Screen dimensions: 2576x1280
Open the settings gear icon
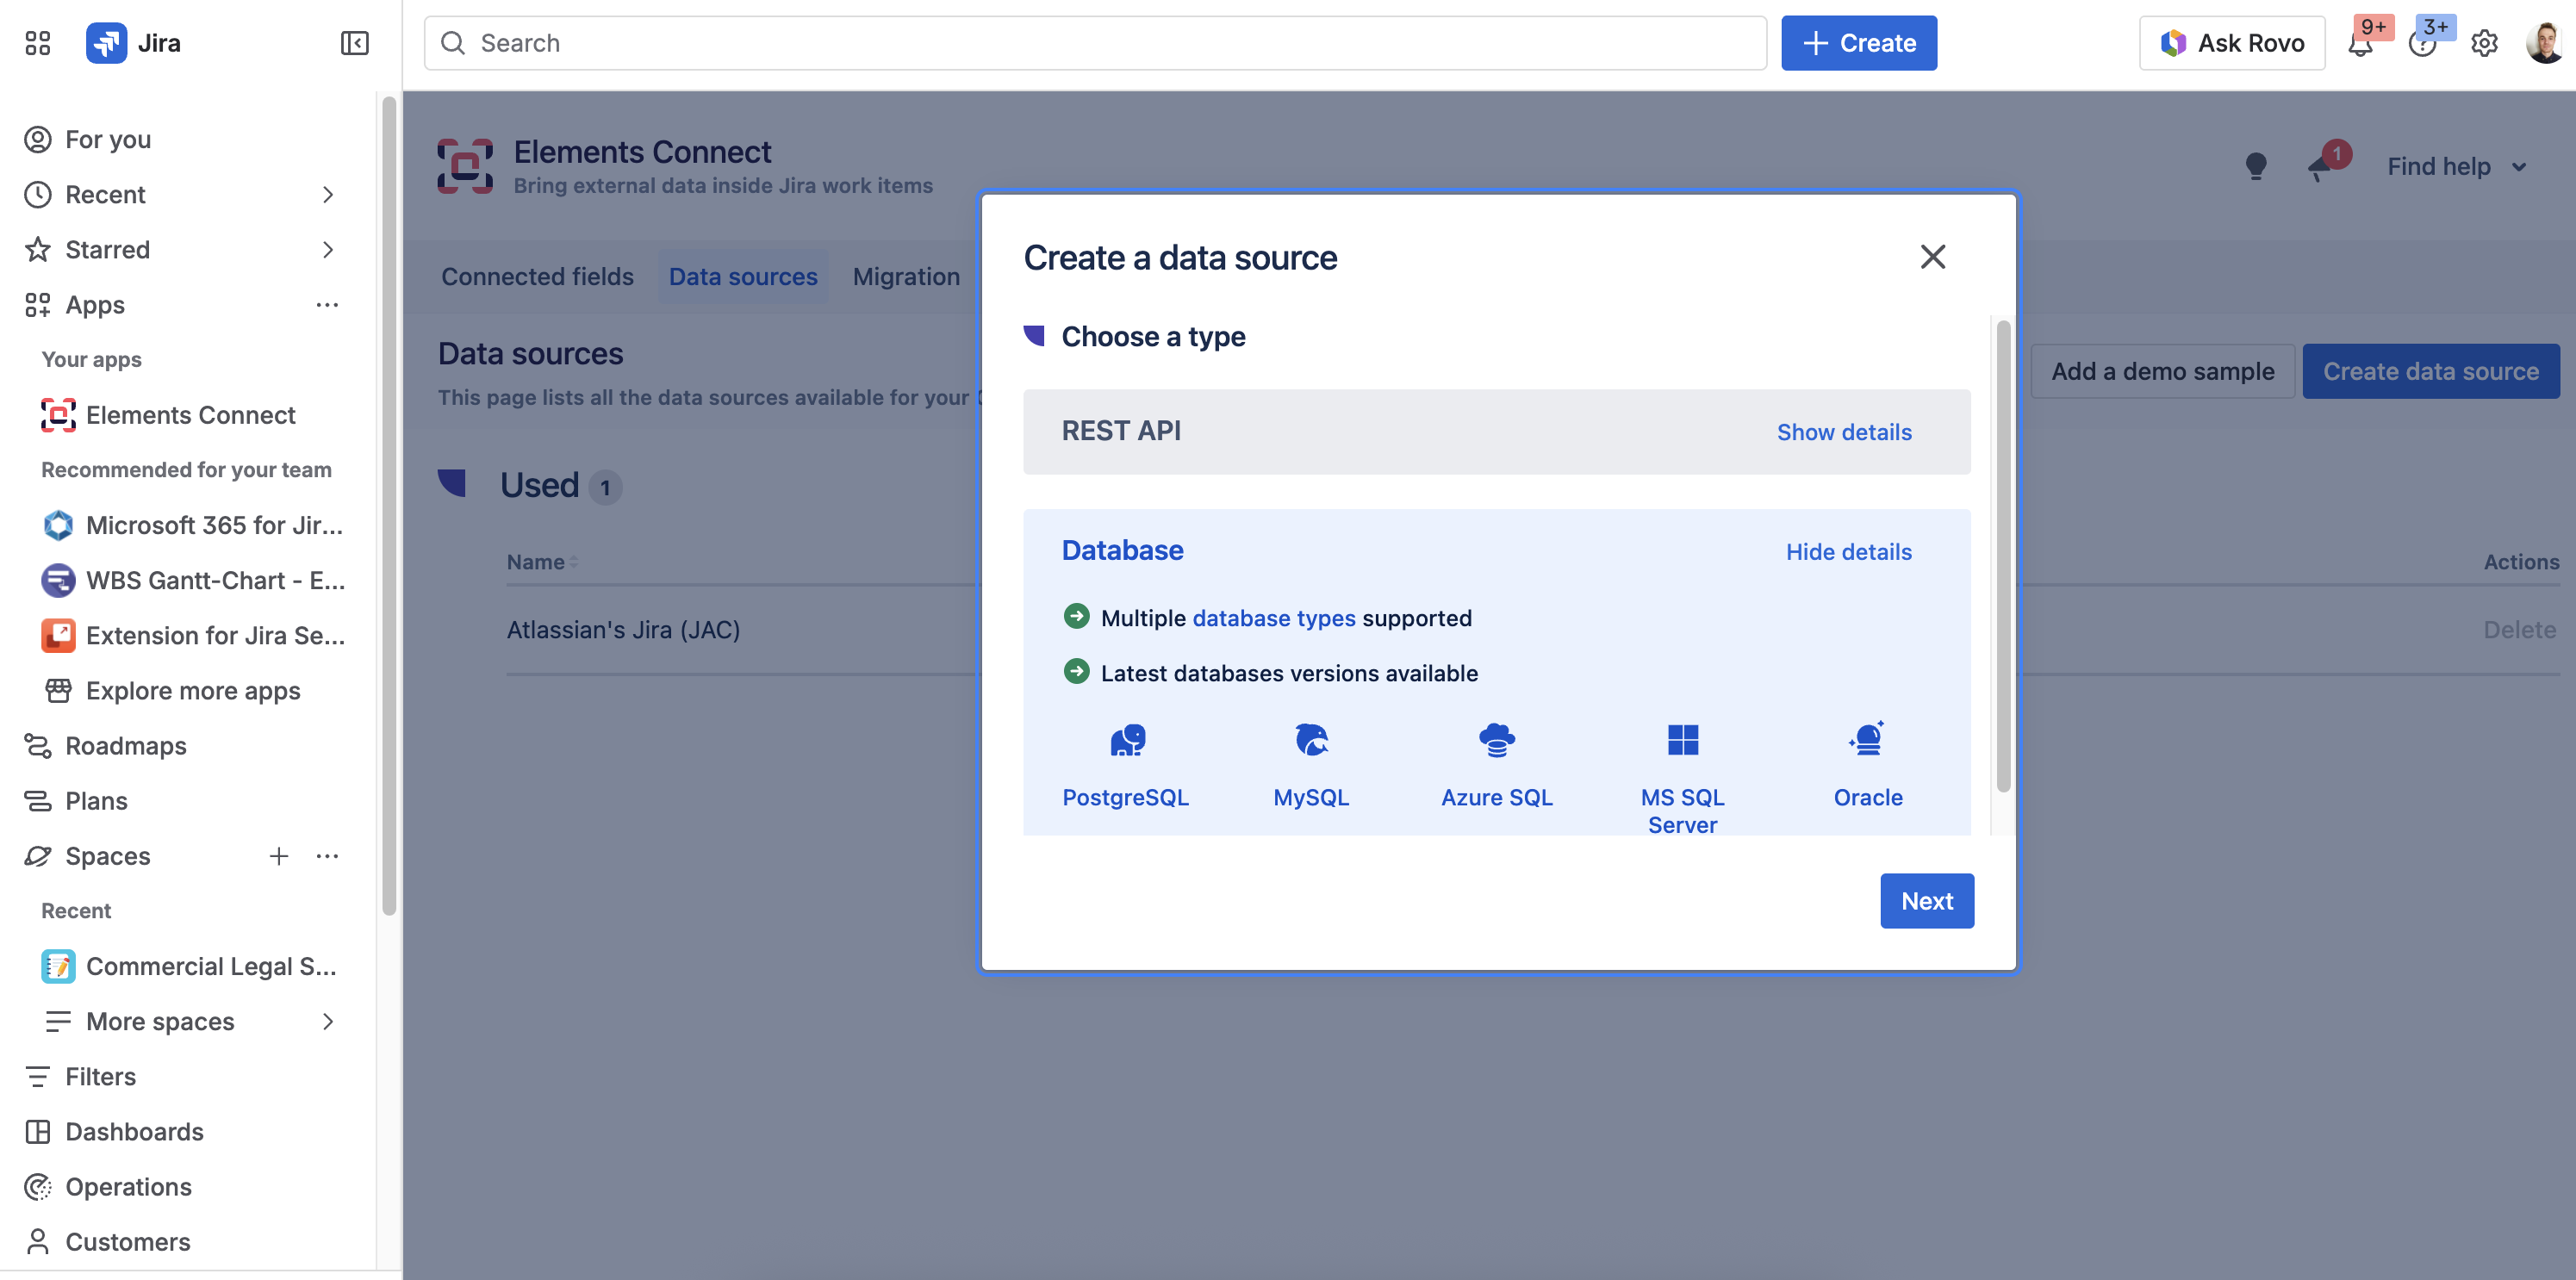click(x=2484, y=44)
